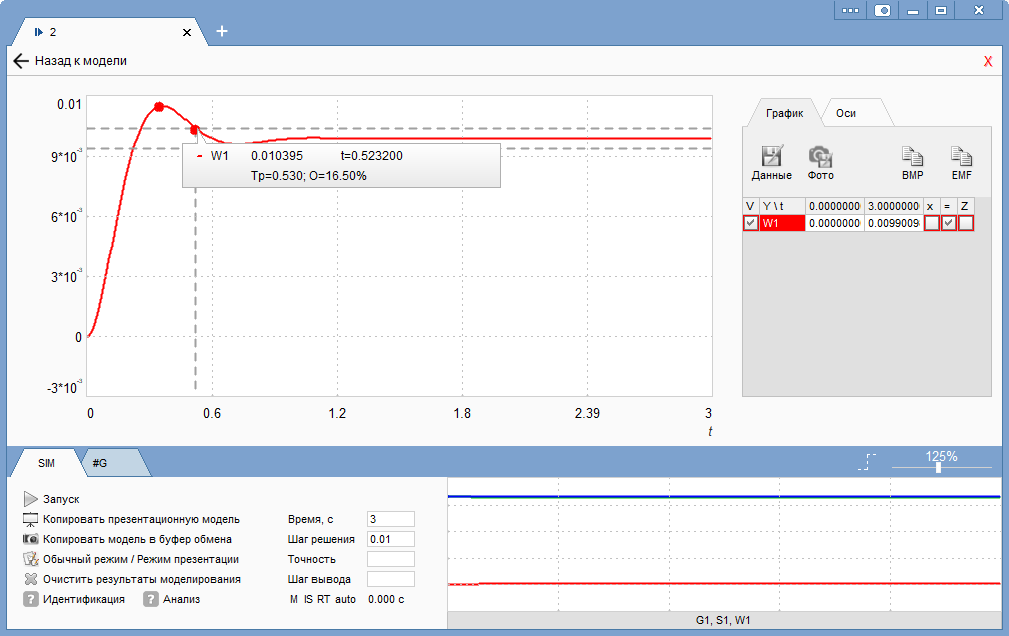
Task: Click the Шаг вывода input field
Action: 391,579
